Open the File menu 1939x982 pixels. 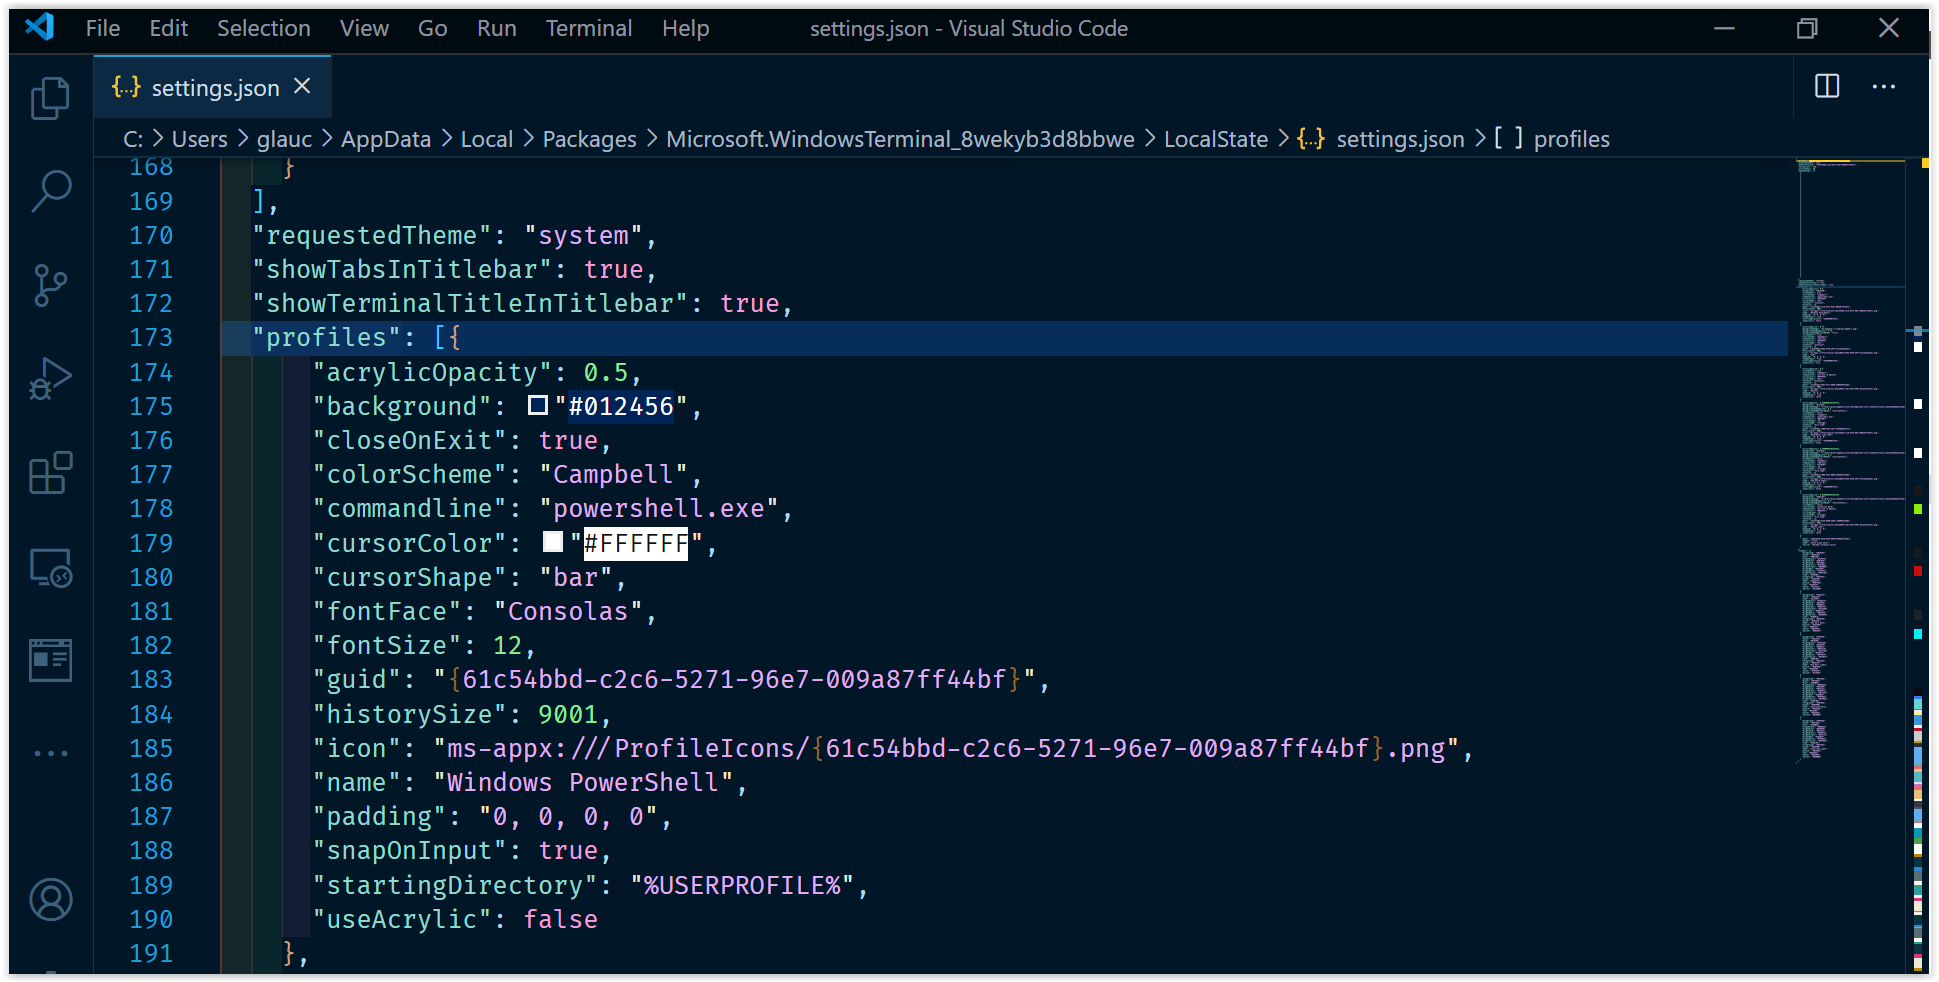[x=103, y=28]
